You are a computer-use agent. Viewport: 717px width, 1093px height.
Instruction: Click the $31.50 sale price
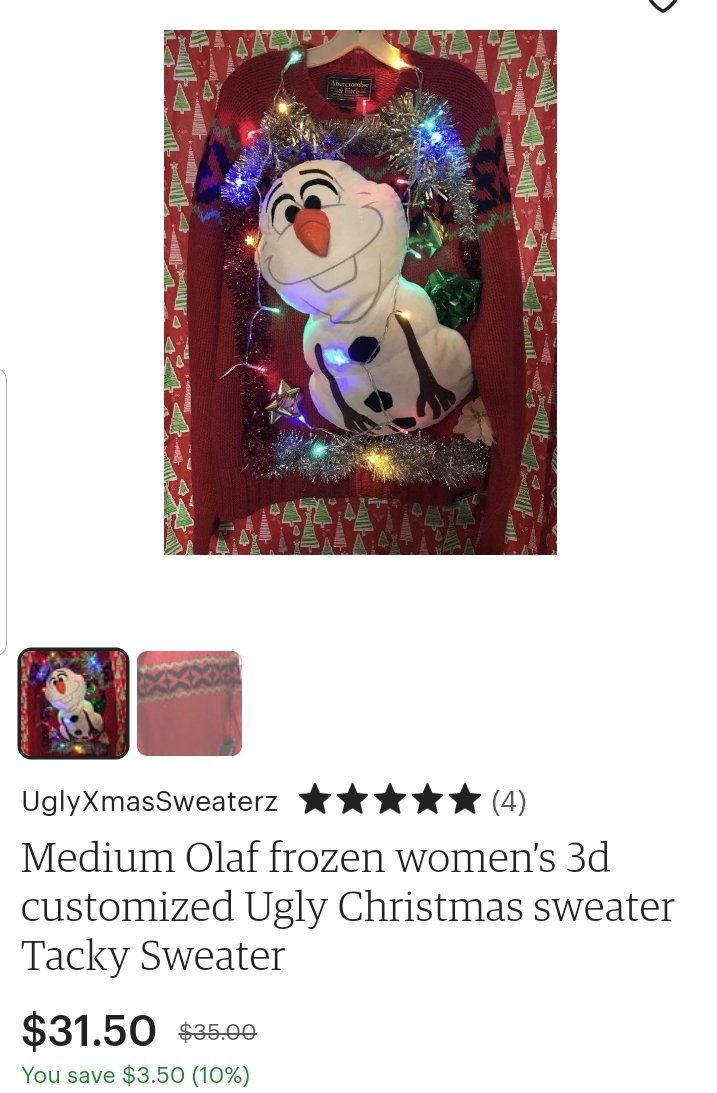point(89,1030)
